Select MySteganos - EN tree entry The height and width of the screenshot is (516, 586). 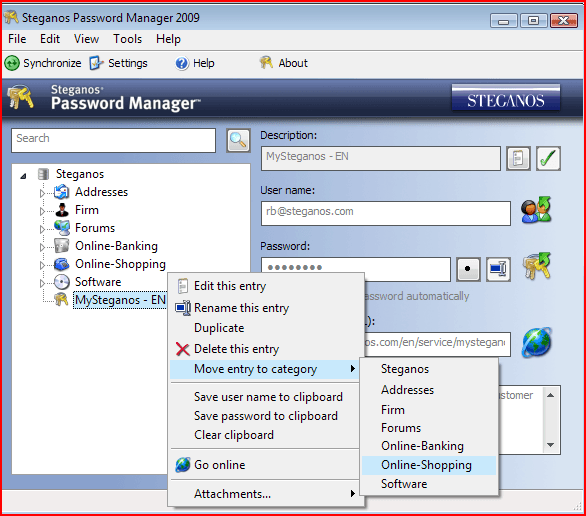pyautogui.click(x=120, y=300)
